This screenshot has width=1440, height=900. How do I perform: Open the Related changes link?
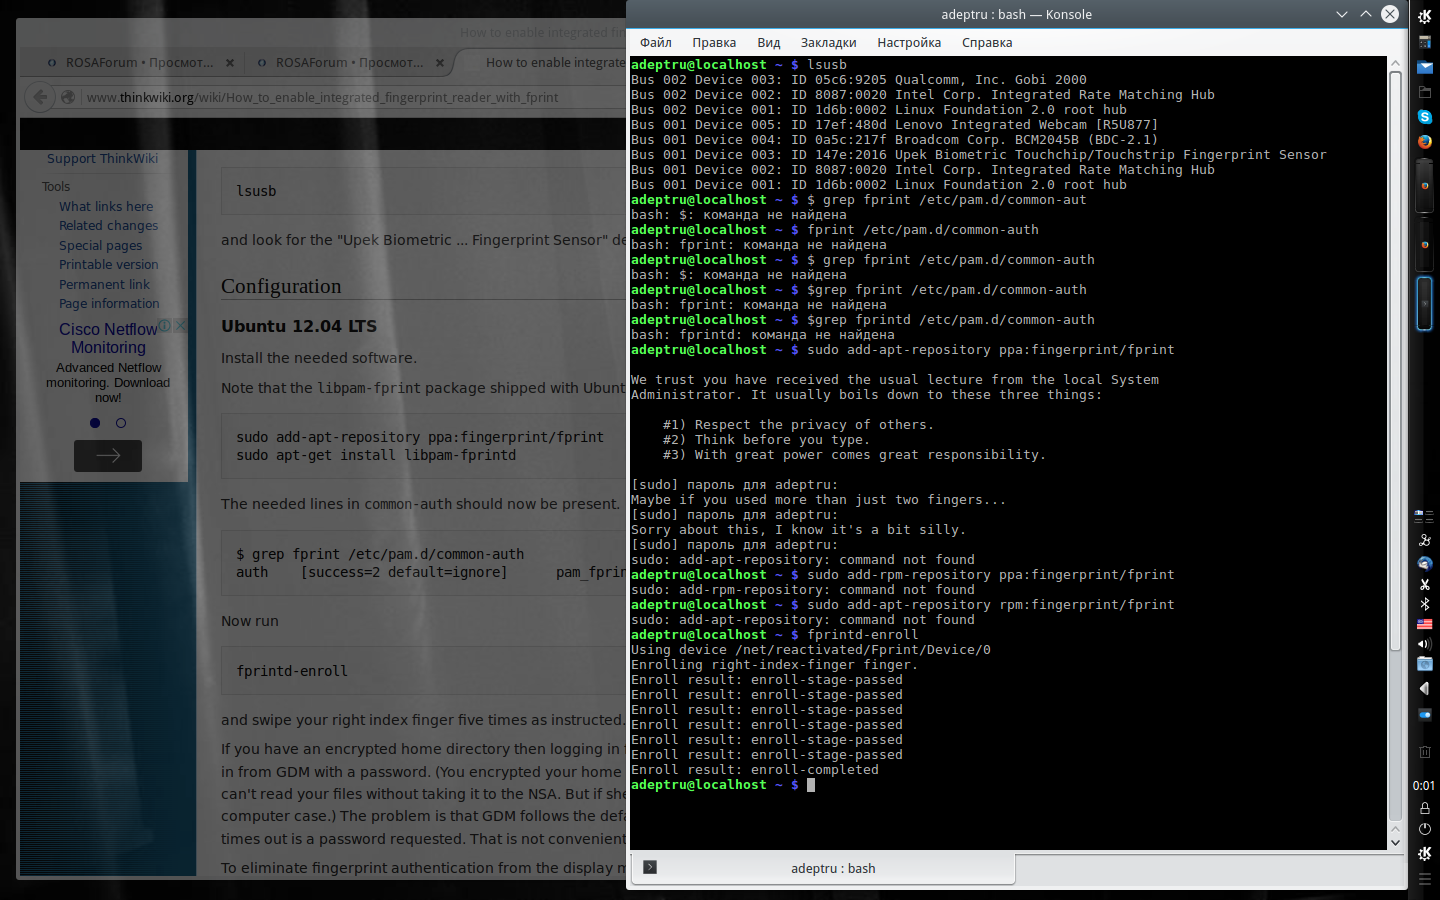tap(108, 226)
